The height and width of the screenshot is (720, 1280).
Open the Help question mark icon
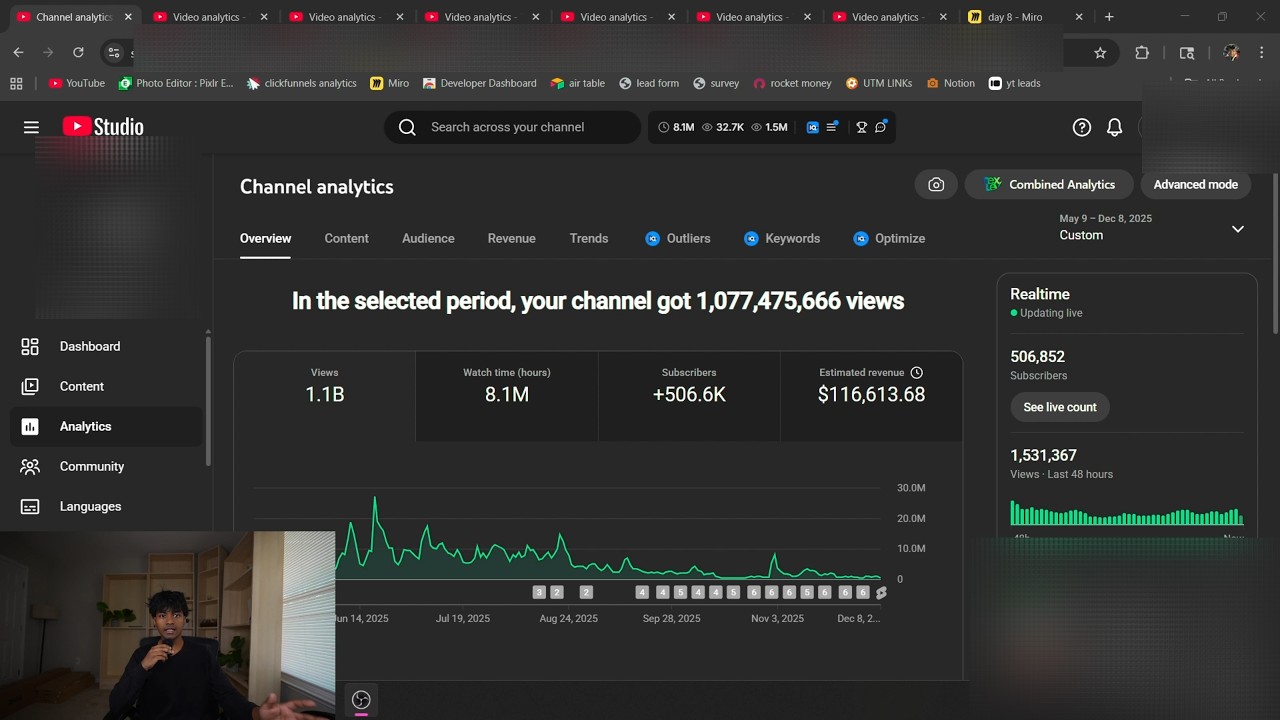tap(1082, 127)
